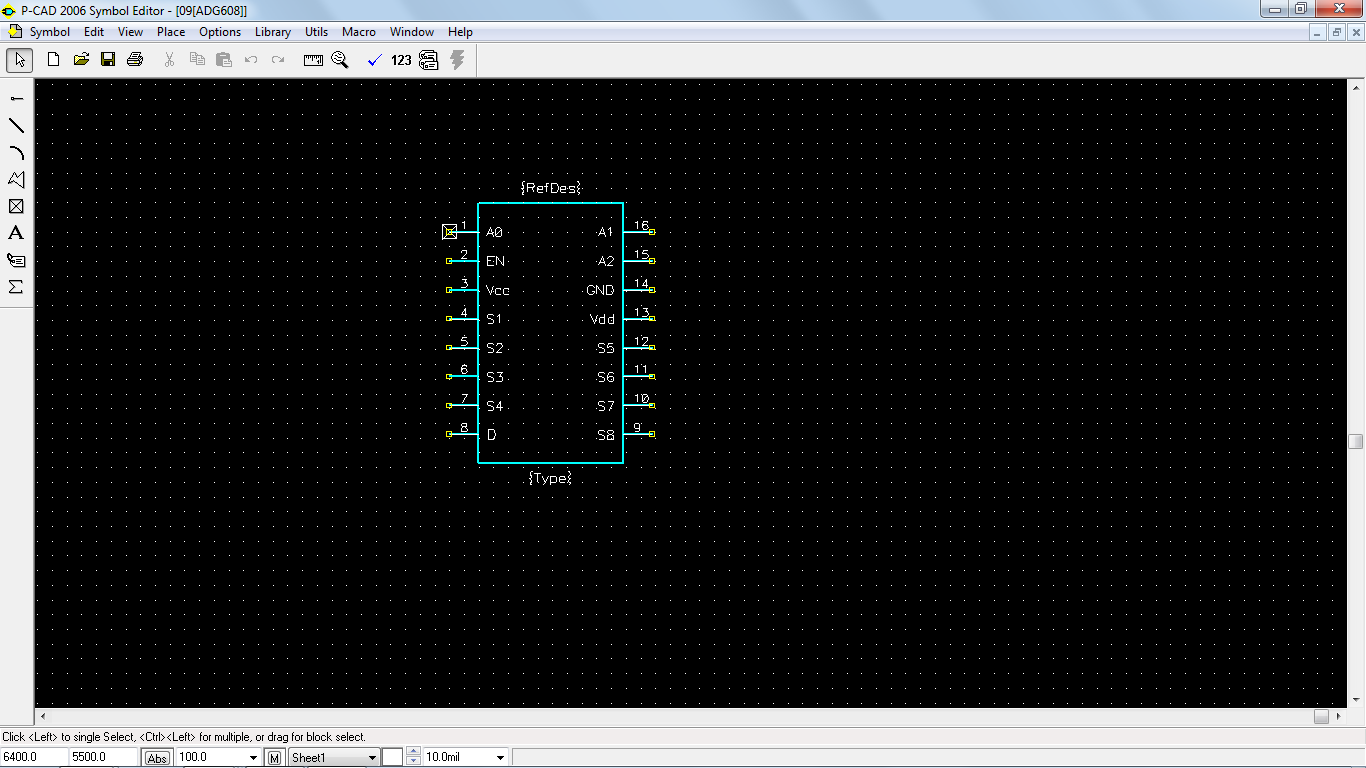The height and width of the screenshot is (768, 1366).
Task: Select the Place Pin tool
Action: (x=16, y=99)
